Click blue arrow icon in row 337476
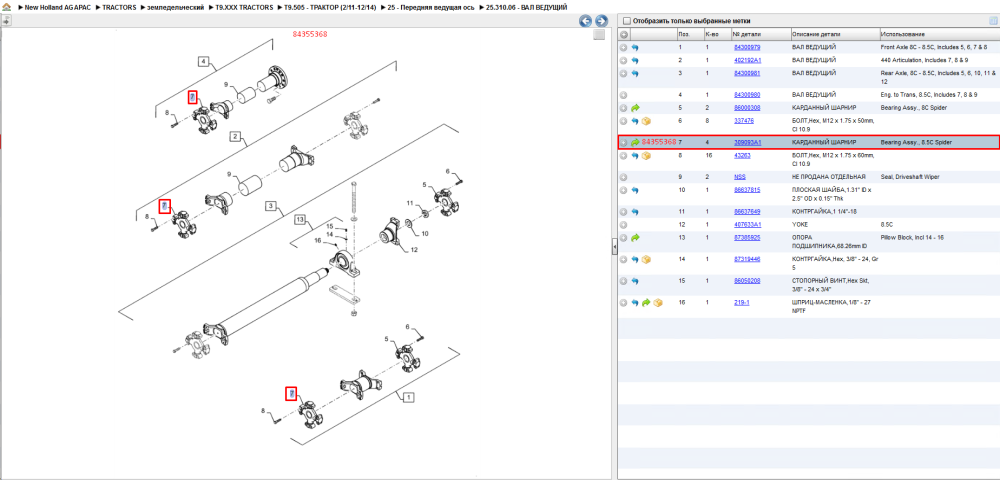1000x480 pixels. coord(635,120)
